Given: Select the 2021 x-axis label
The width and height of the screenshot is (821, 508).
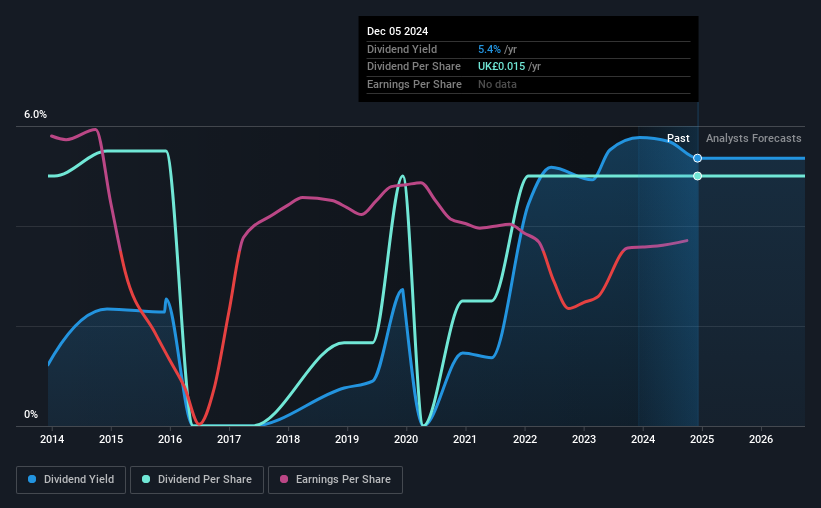Looking at the screenshot, I should [x=464, y=439].
